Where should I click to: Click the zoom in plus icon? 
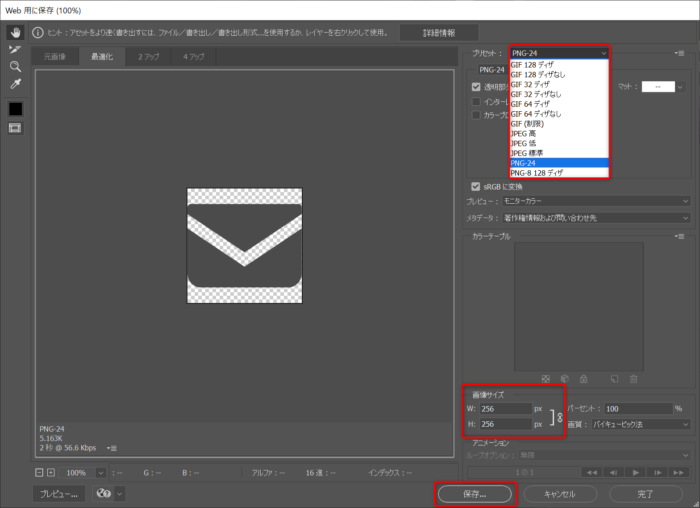click(51, 472)
